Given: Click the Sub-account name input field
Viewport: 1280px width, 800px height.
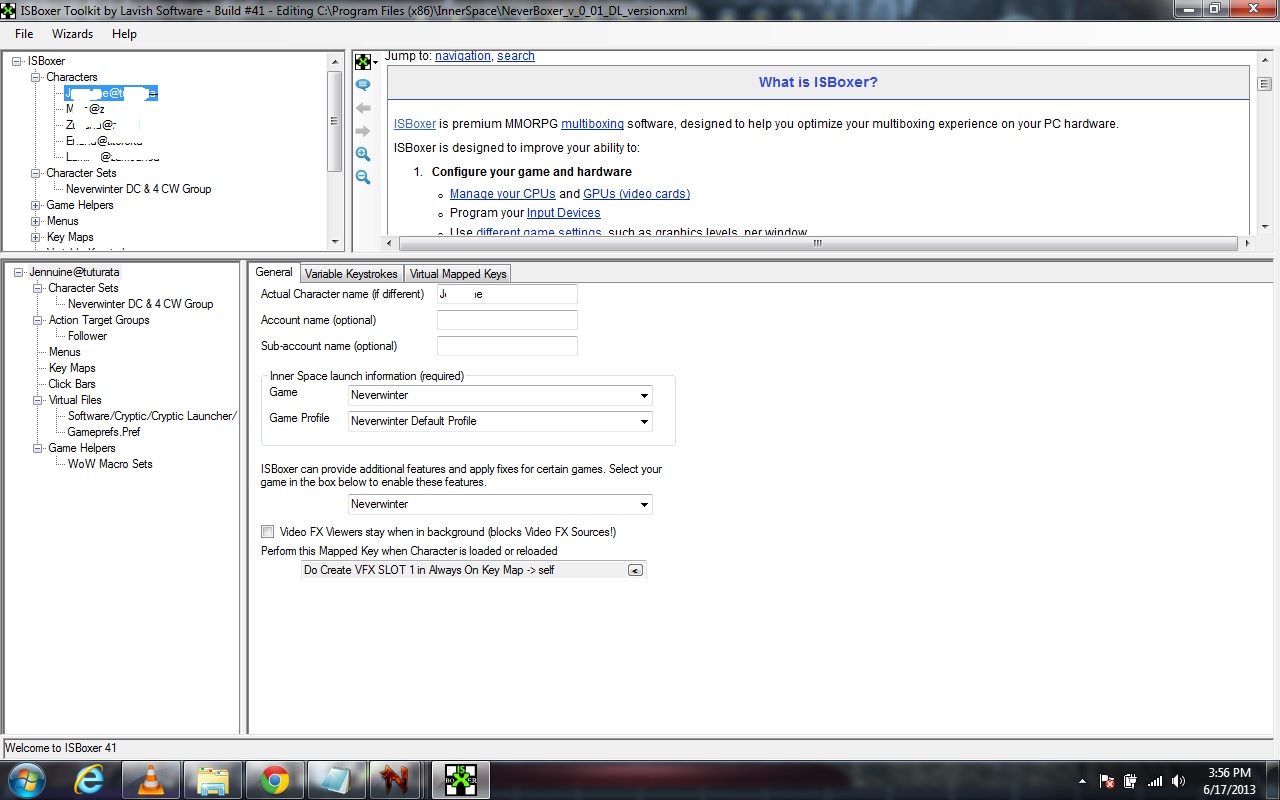Looking at the screenshot, I should pos(507,346).
